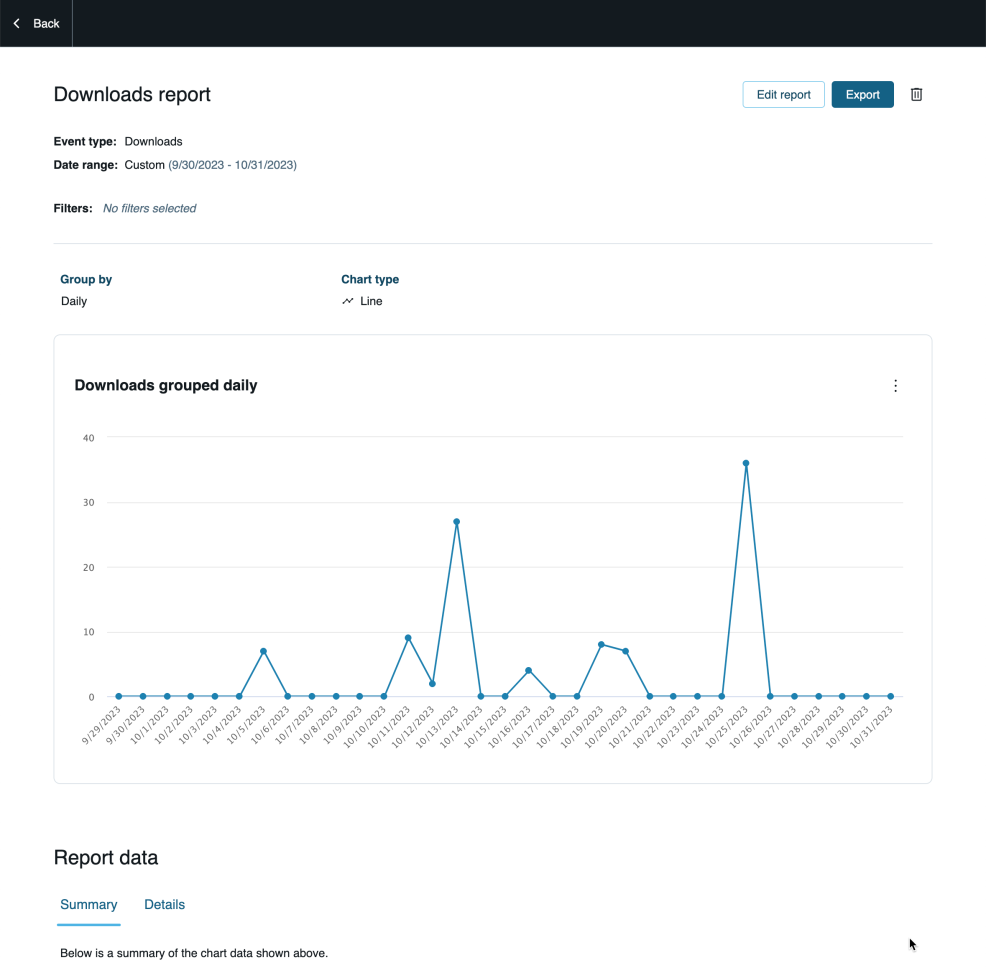Click the 10/25/2023 peak data point
The height and width of the screenshot is (978, 986).
pos(746,463)
